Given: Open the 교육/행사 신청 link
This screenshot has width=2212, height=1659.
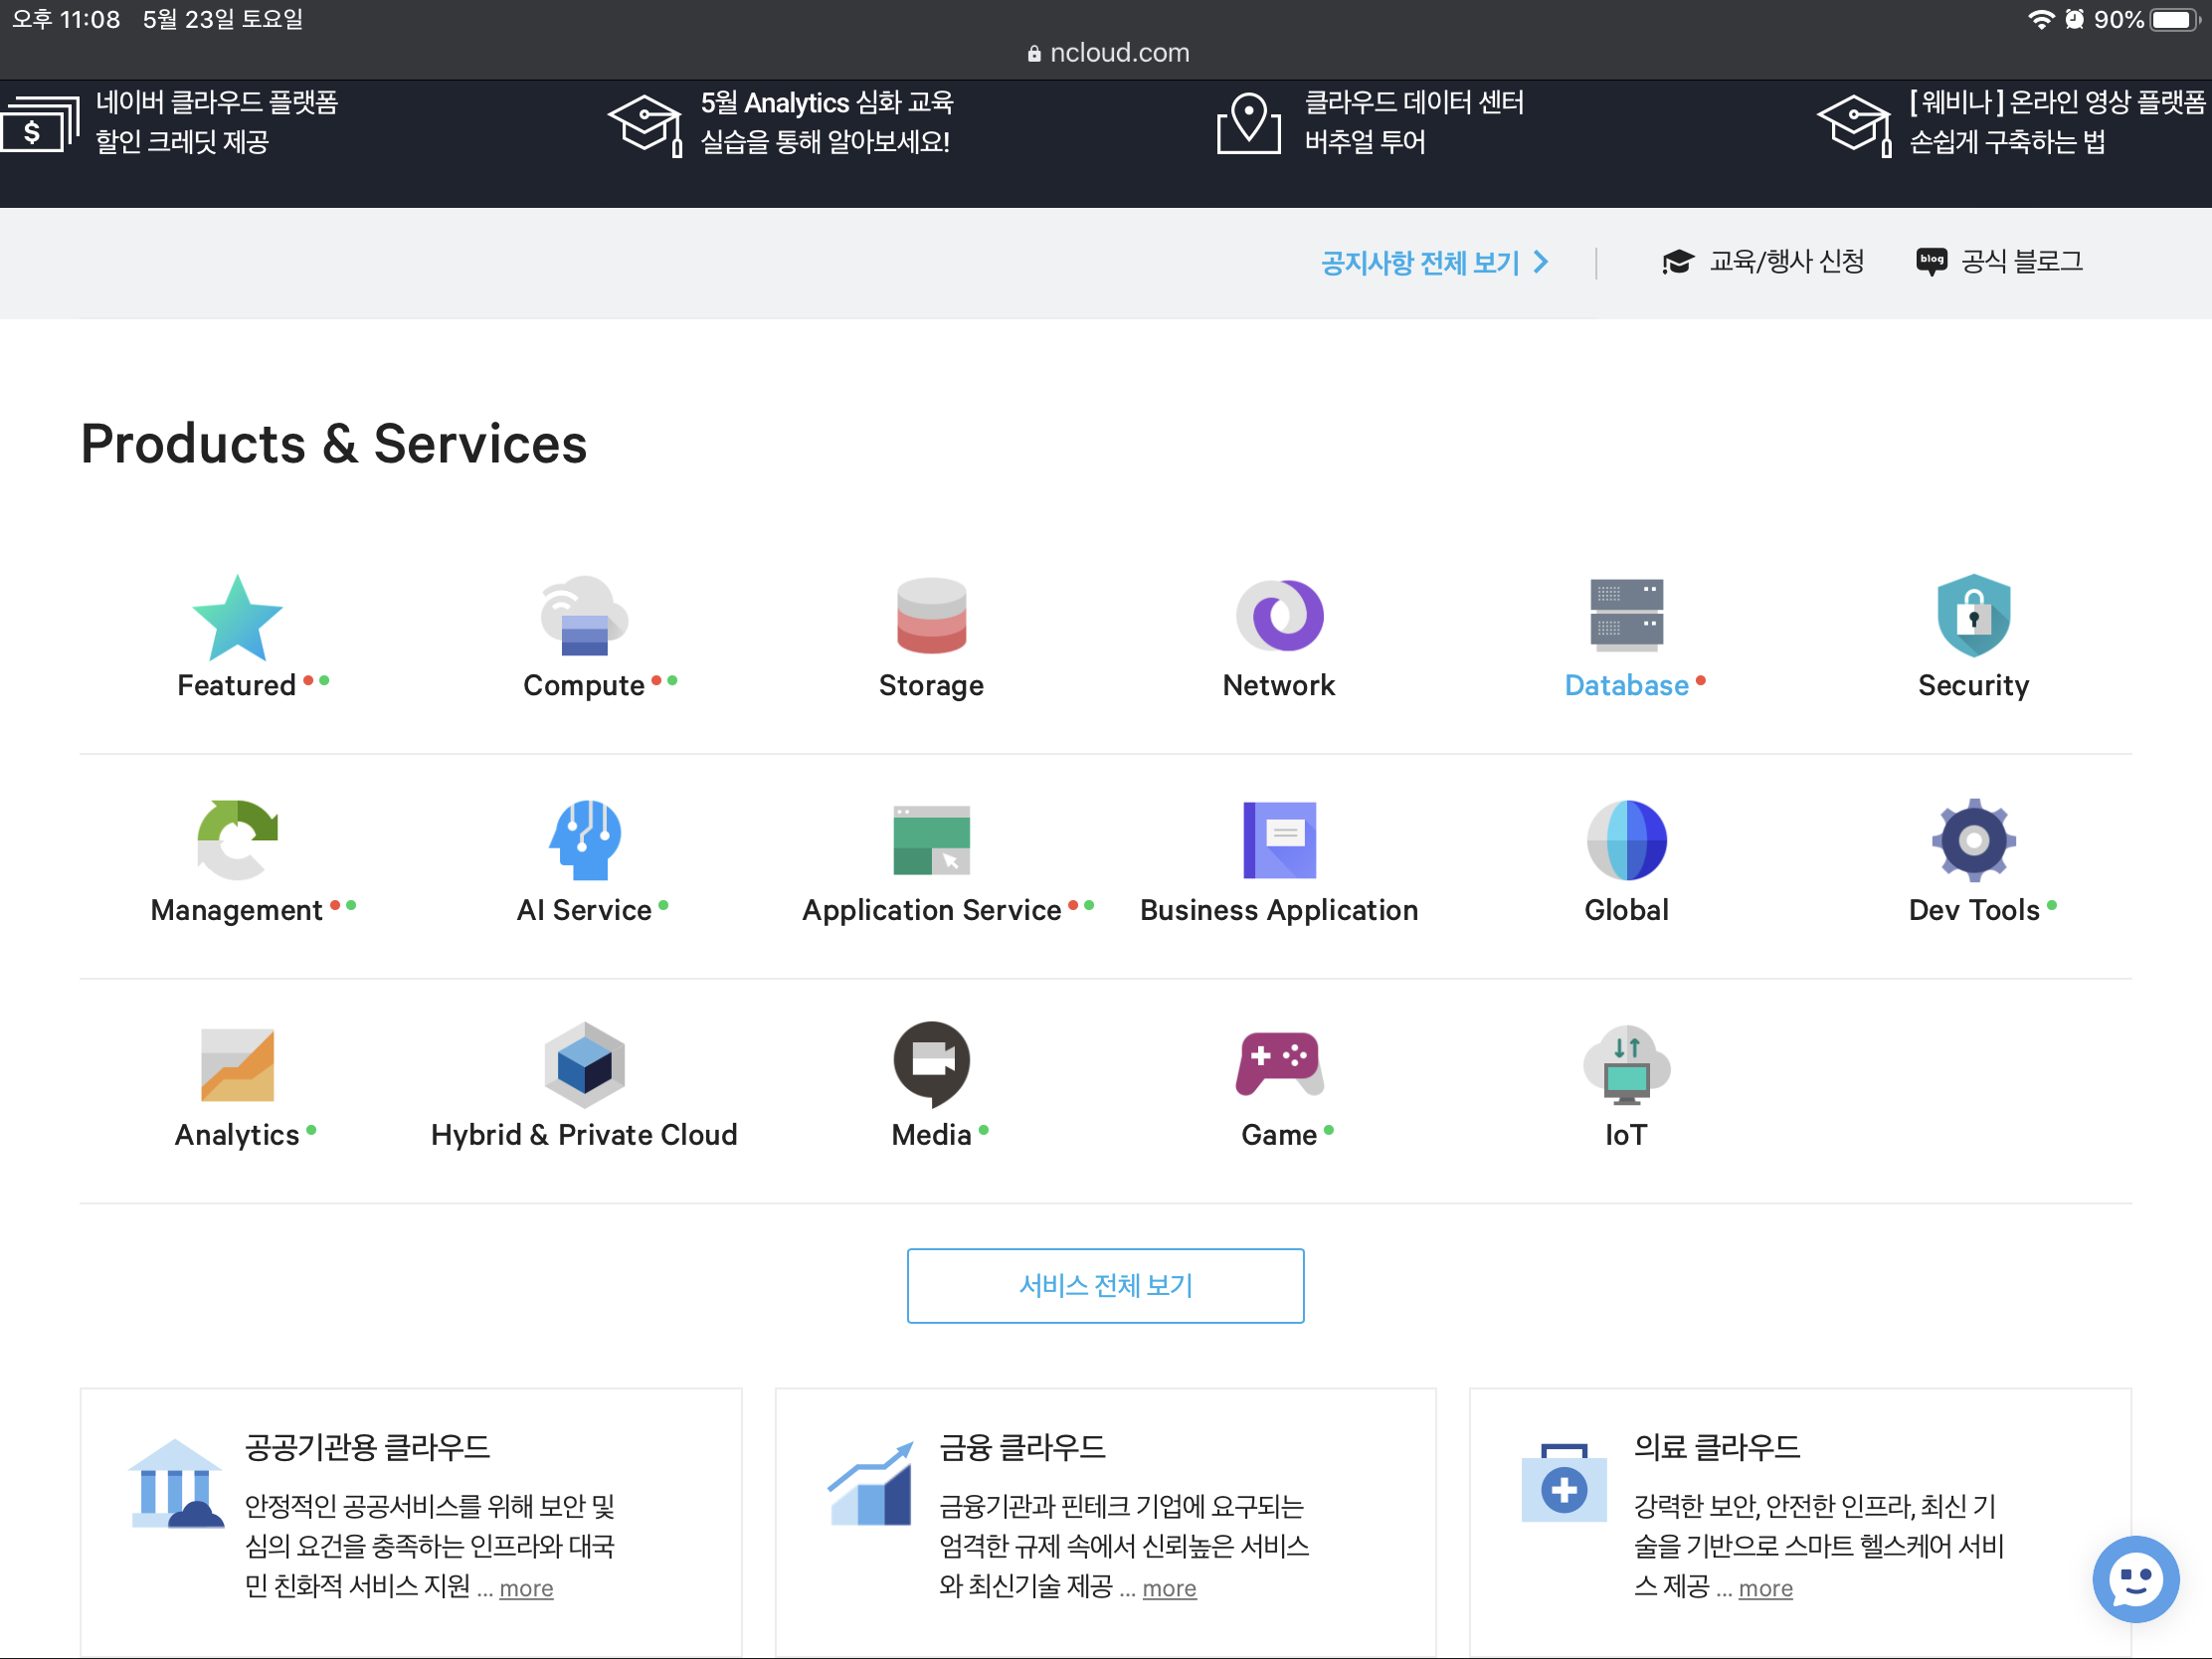Looking at the screenshot, I should point(1786,262).
